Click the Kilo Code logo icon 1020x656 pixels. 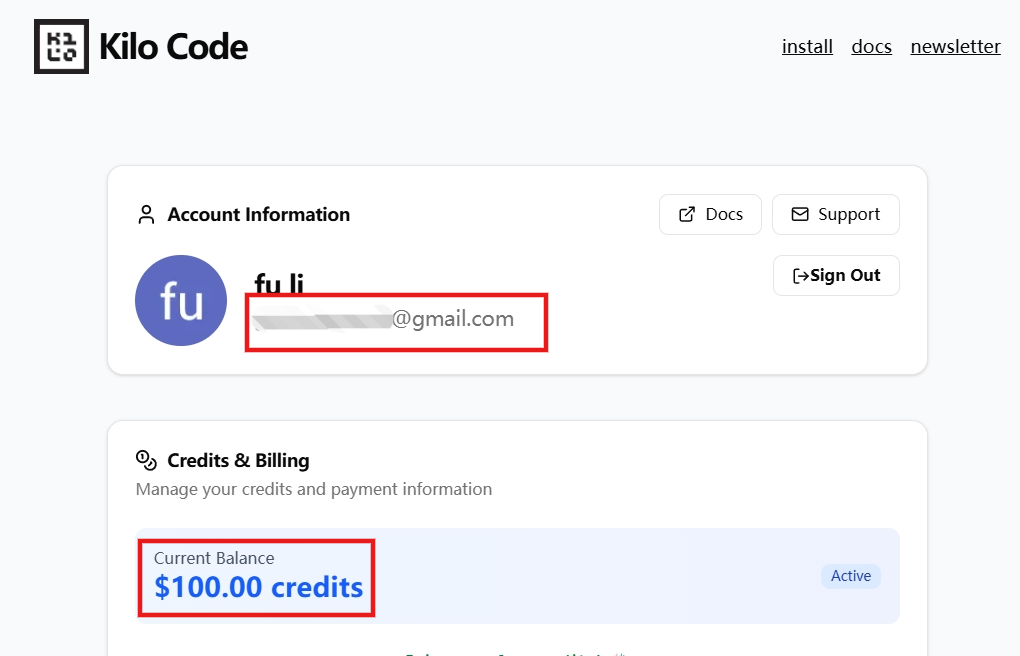[x=61, y=46]
